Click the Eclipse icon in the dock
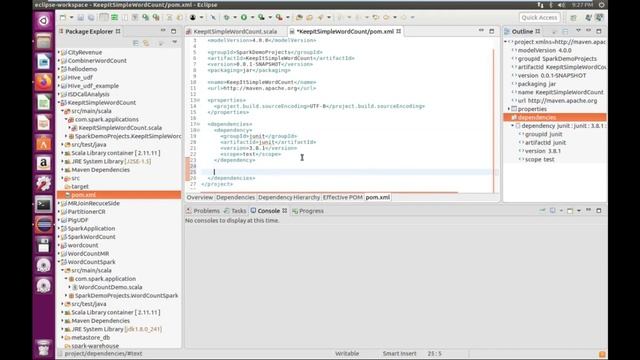The width and height of the screenshot is (640, 360). (44, 224)
